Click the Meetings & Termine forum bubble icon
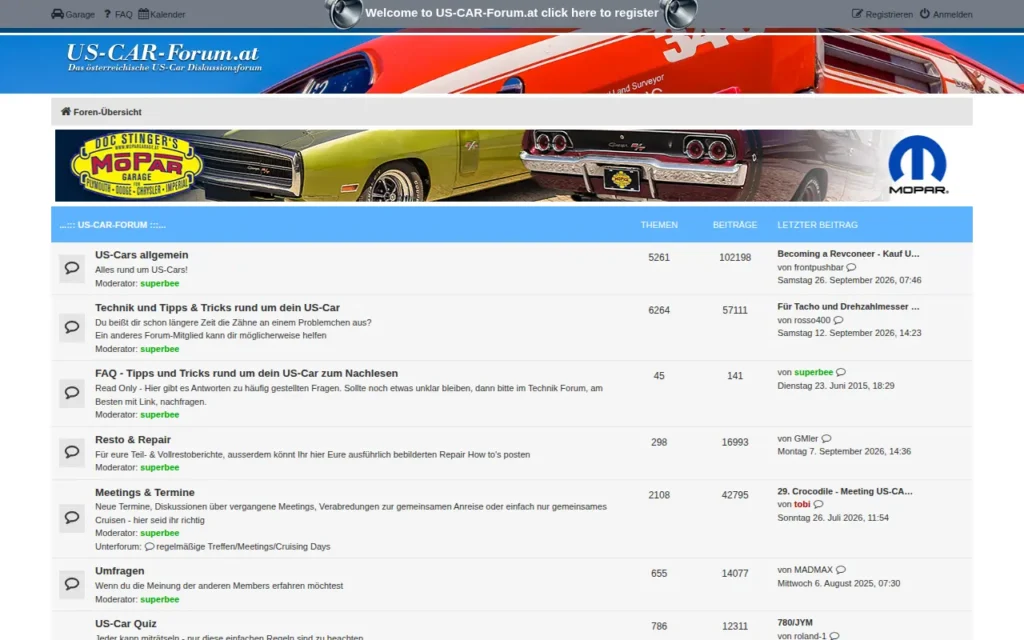1024x640 pixels. coord(72,519)
